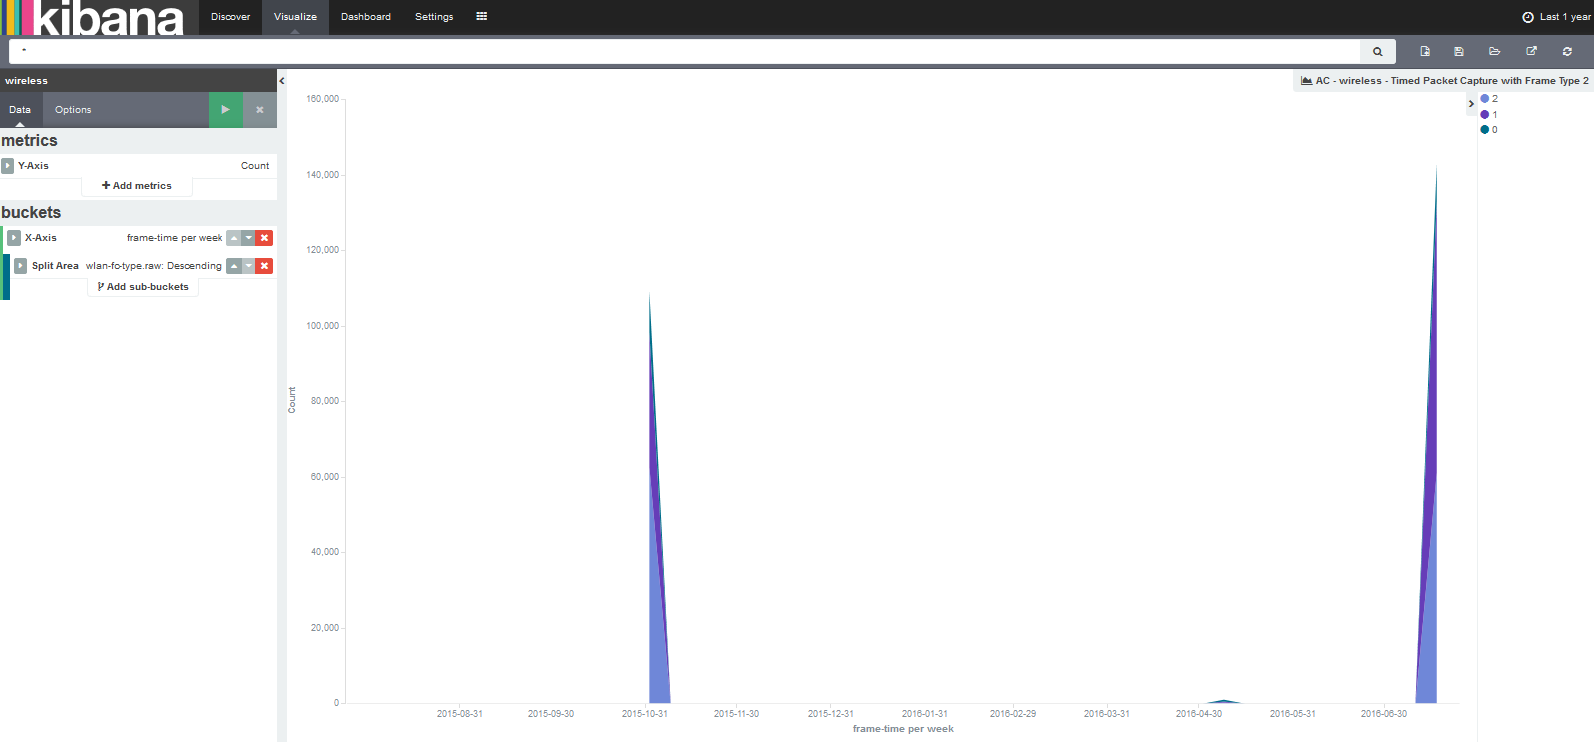Click the search magnifier button
Image resolution: width=1594 pixels, height=742 pixels.
pos(1378,51)
